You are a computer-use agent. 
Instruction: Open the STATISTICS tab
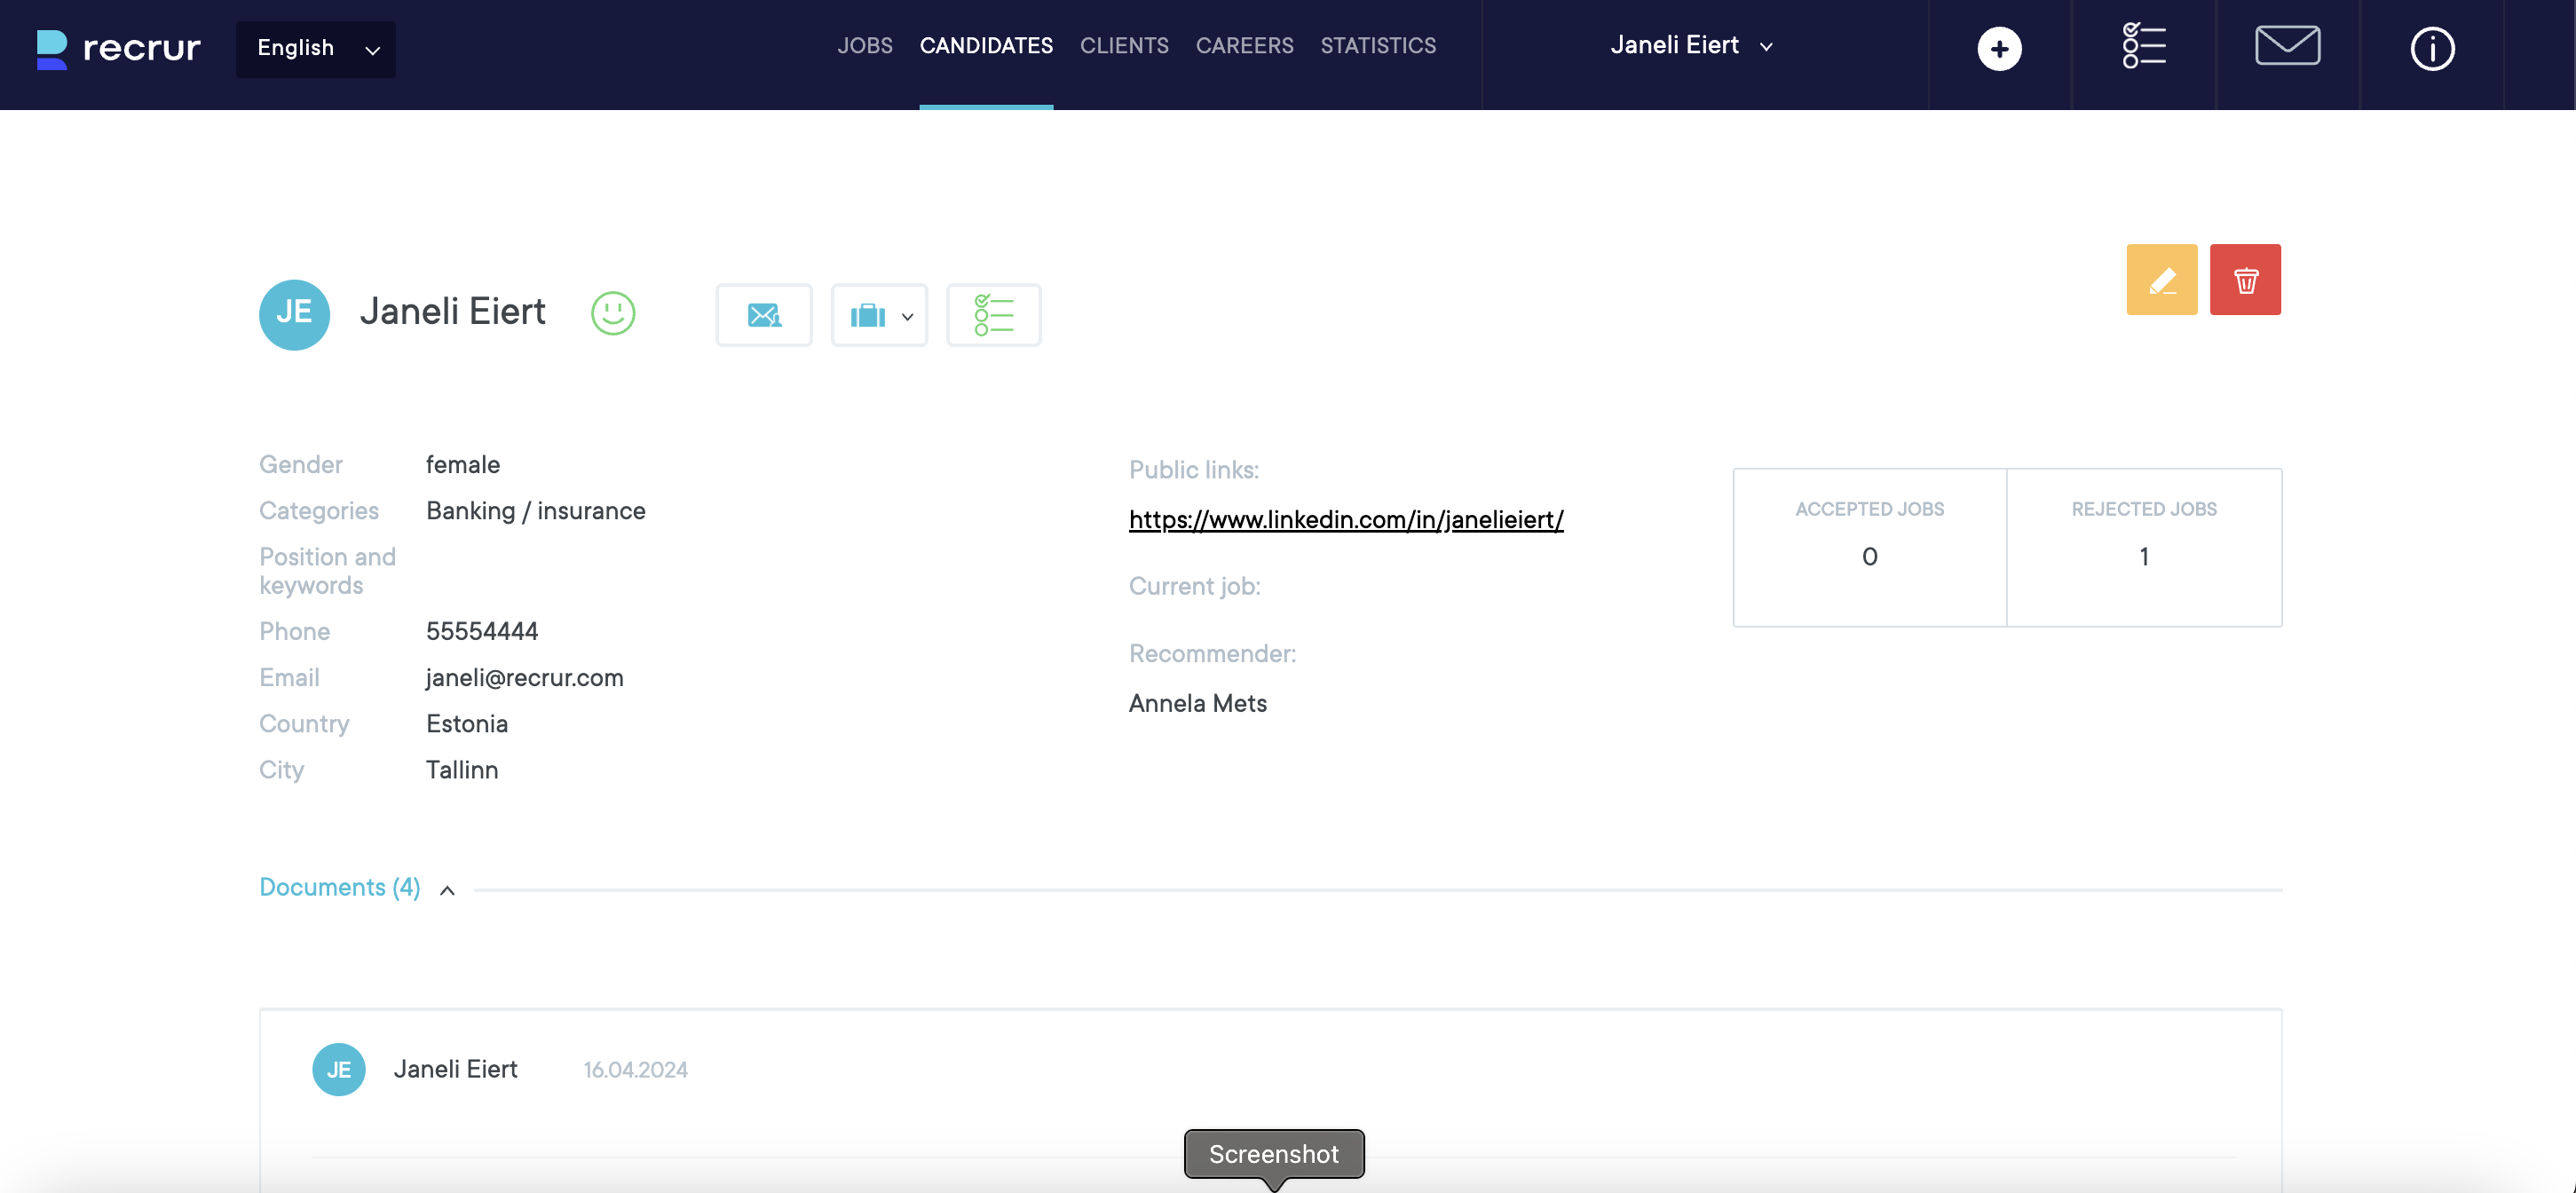[x=1377, y=46]
